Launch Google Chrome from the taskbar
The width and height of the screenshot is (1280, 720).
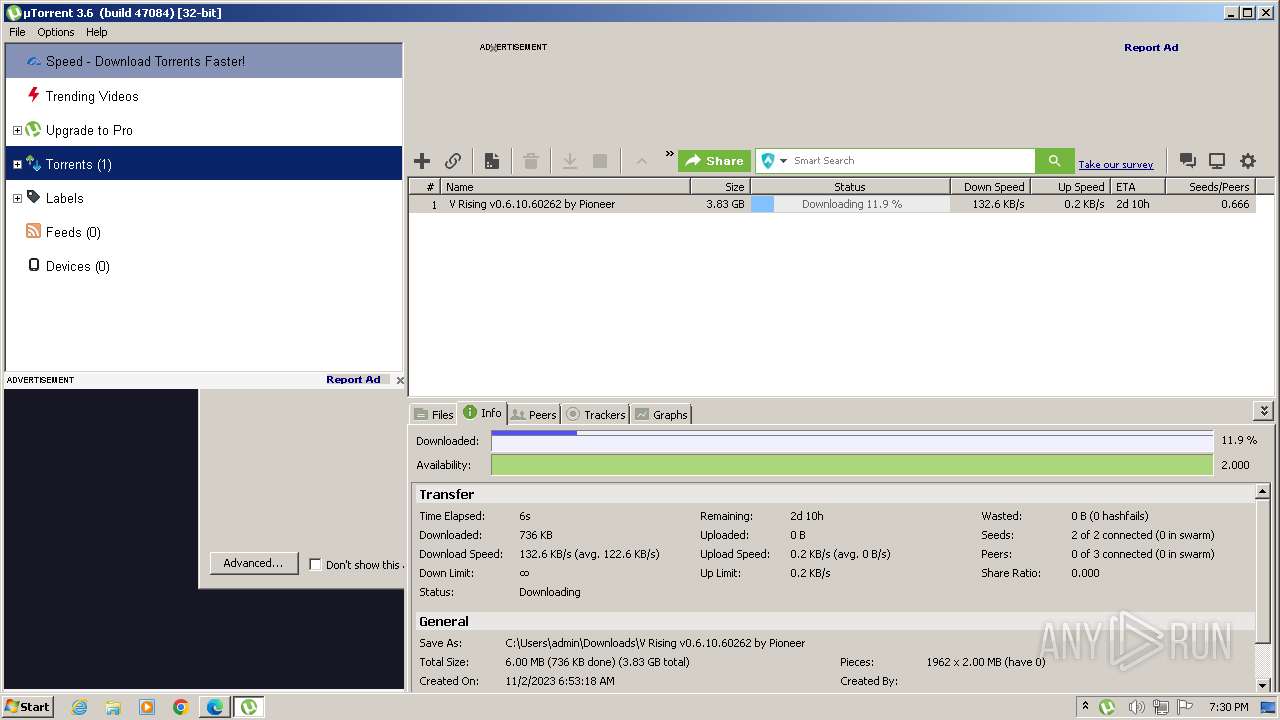tap(180, 707)
